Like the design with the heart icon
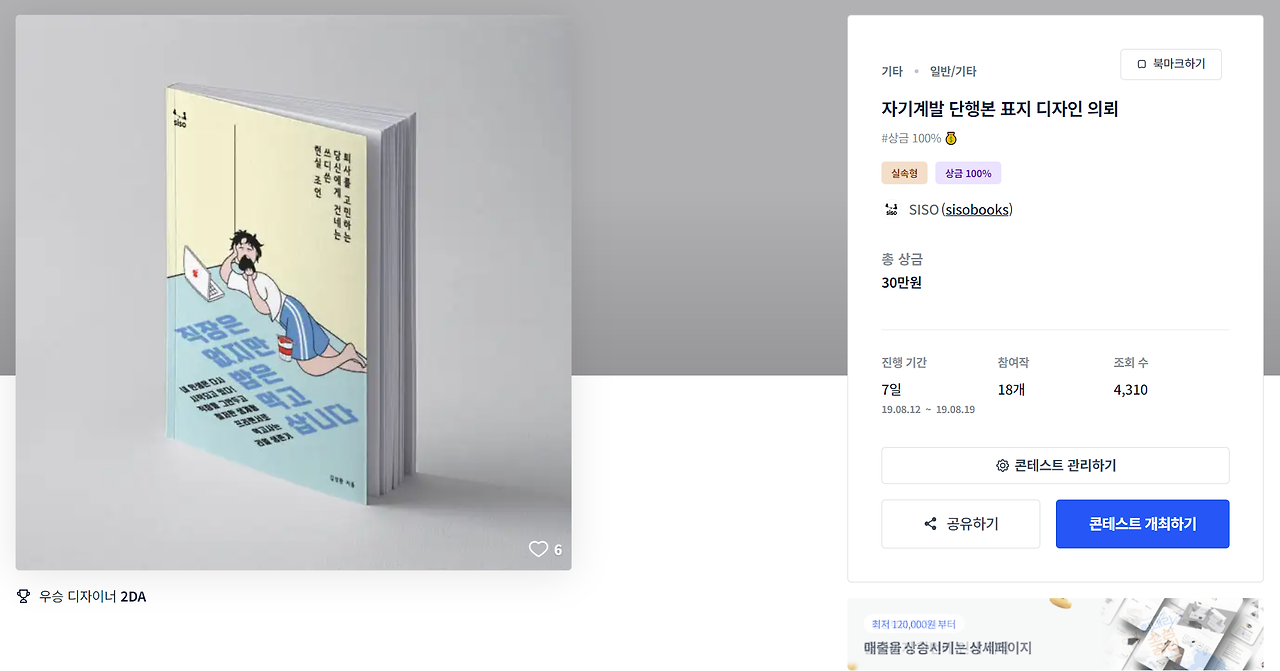 click(x=538, y=549)
